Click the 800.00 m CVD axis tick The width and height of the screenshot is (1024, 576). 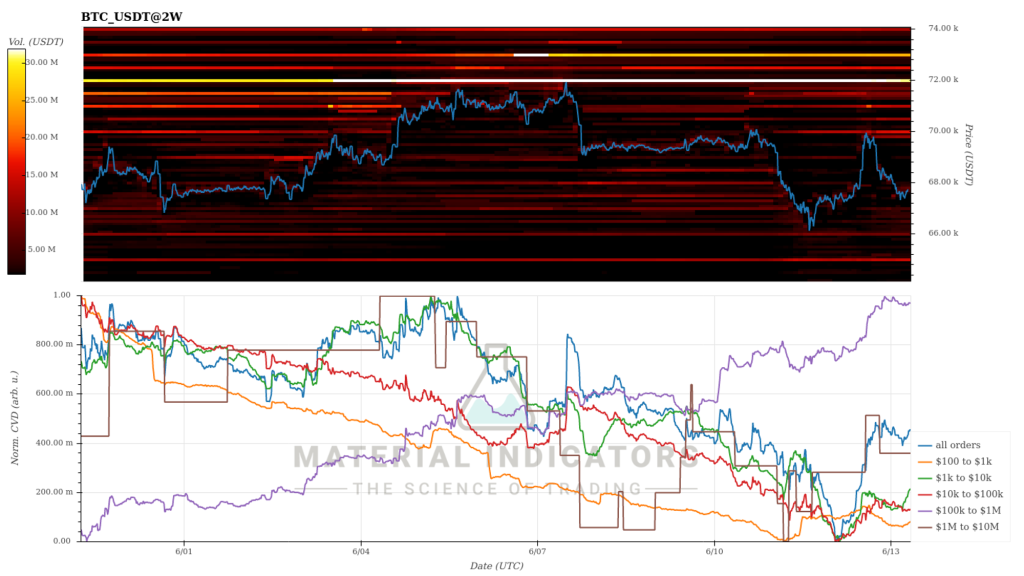57,344
